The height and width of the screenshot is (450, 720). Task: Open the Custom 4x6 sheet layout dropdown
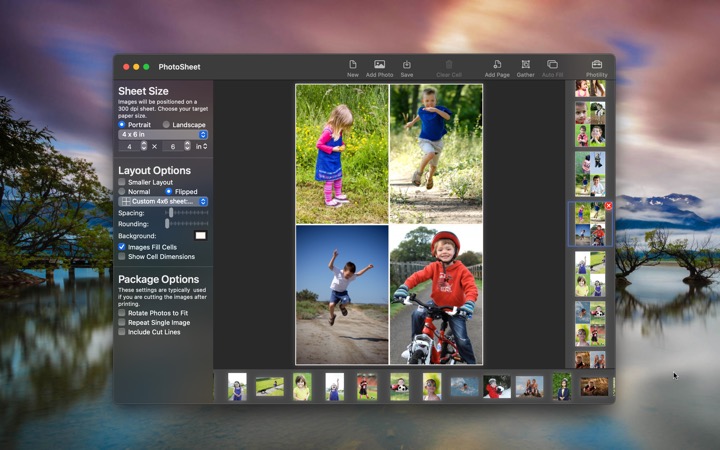tap(163, 202)
